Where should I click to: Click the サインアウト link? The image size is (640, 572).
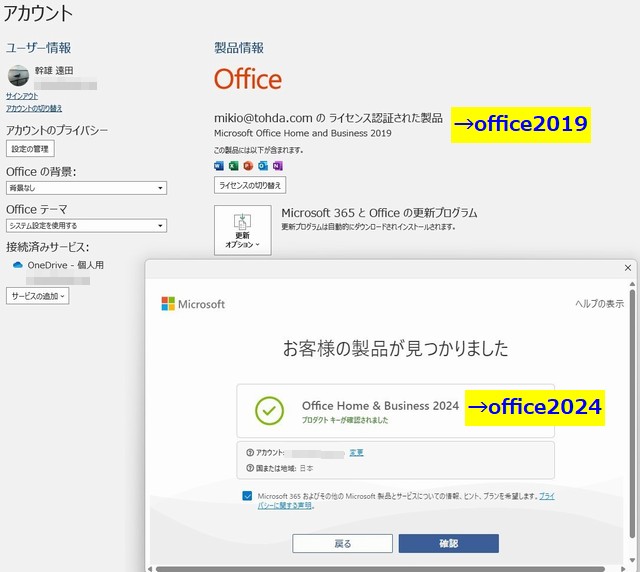point(22,96)
